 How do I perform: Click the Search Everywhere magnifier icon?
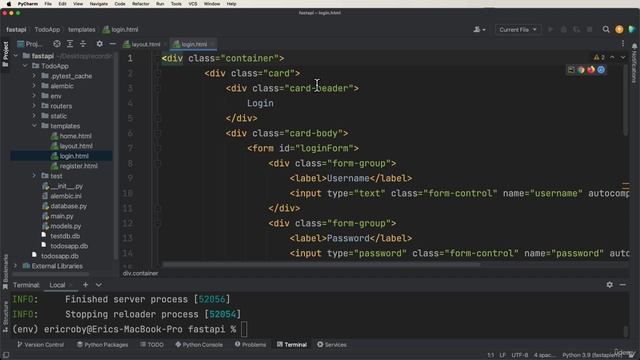point(606,29)
